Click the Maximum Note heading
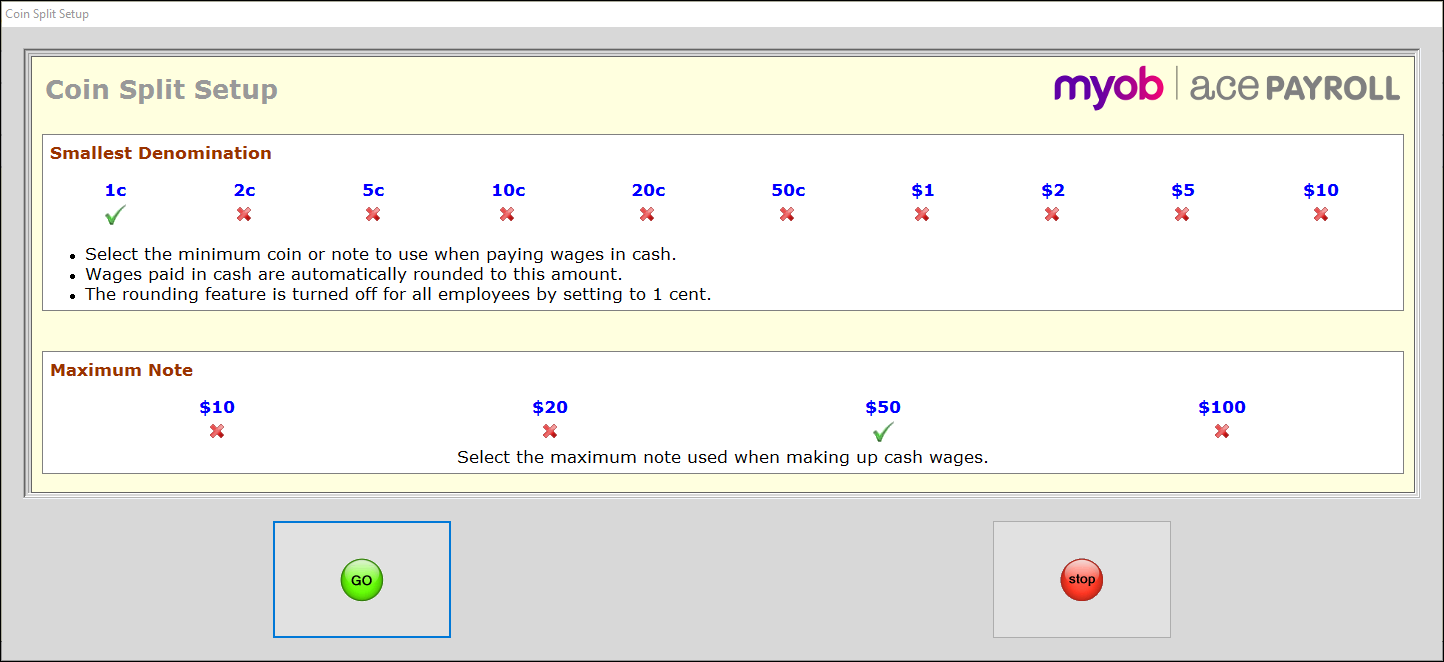1444x662 pixels. (x=122, y=370)
